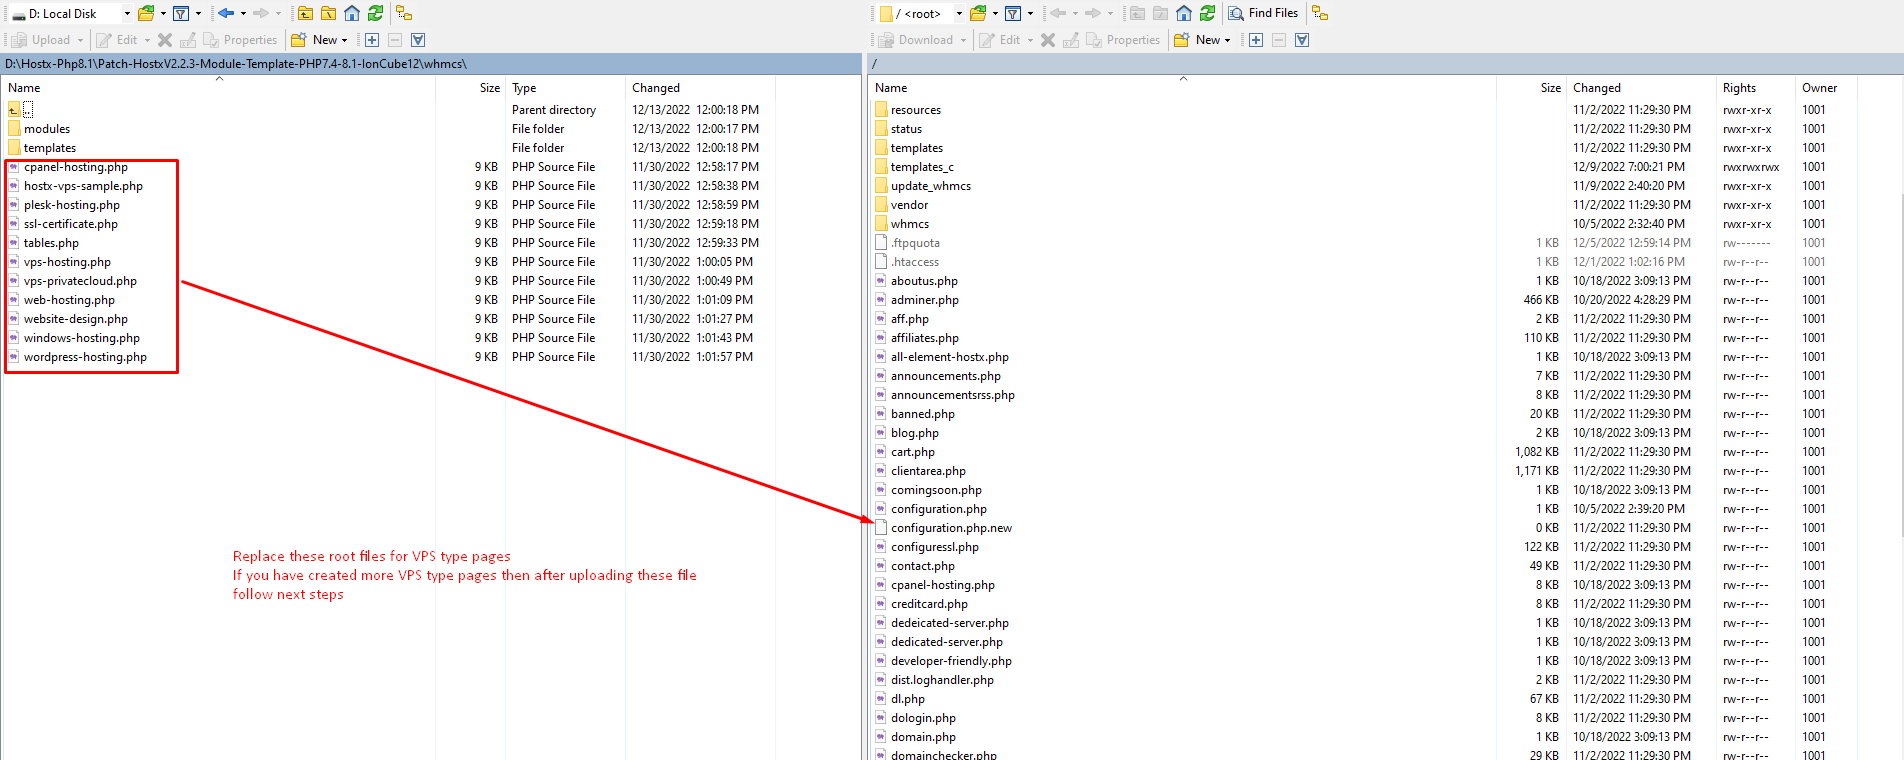This screenshot has width=1904, height=760.
Task: Sort local files by Type column
Action: coord(524,88)
